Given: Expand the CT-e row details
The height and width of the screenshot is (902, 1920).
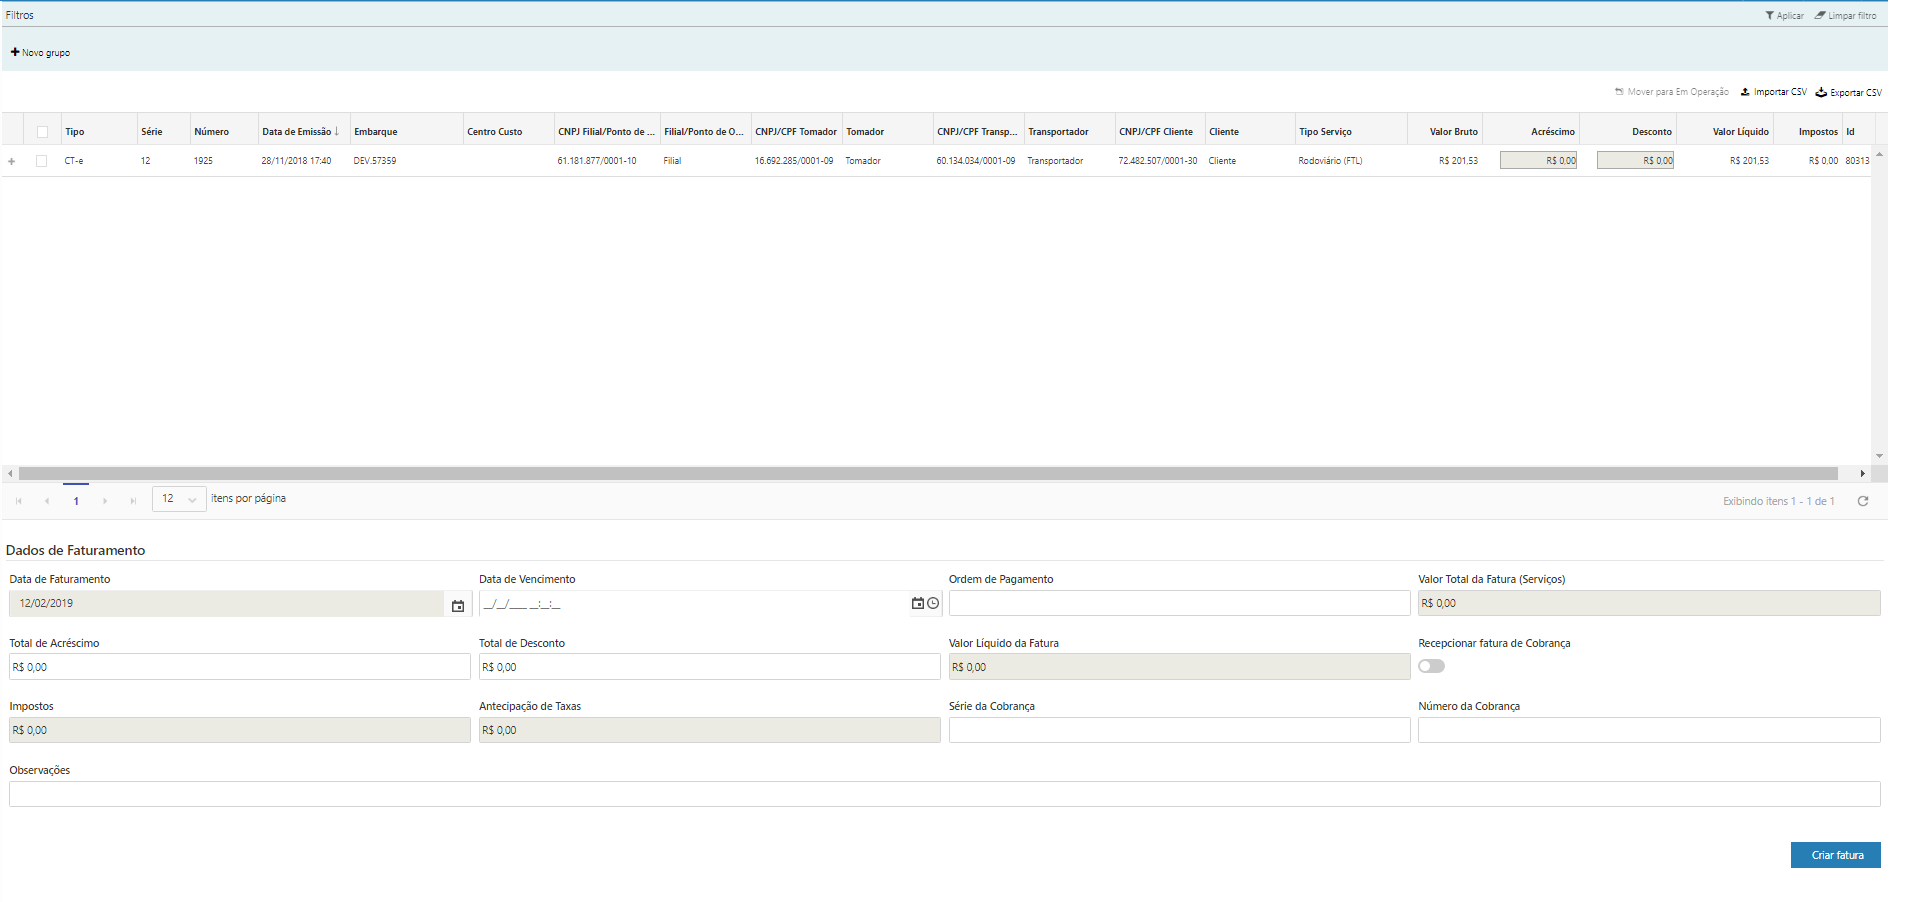Looking at the screenshot, I should click(x=12, y=161).
